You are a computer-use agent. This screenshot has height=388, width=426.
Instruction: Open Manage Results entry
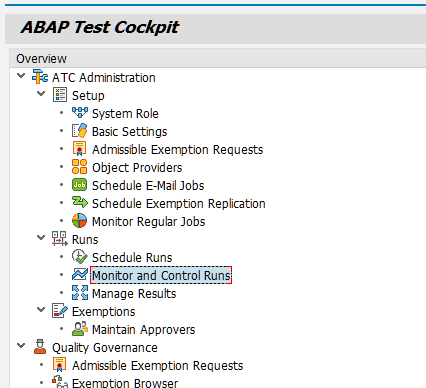pos(134,294)
